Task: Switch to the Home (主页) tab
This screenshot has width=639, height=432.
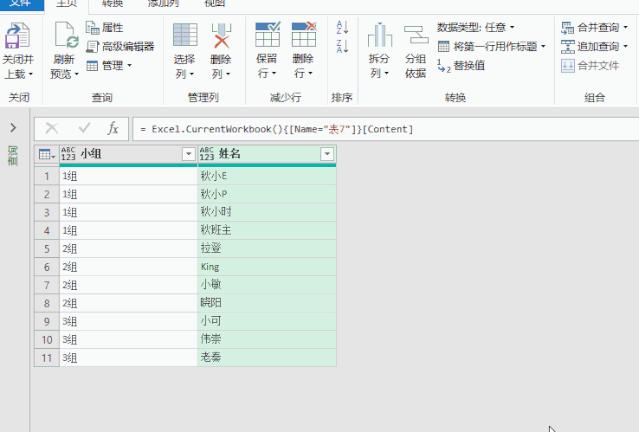Action: pos(66,4)
